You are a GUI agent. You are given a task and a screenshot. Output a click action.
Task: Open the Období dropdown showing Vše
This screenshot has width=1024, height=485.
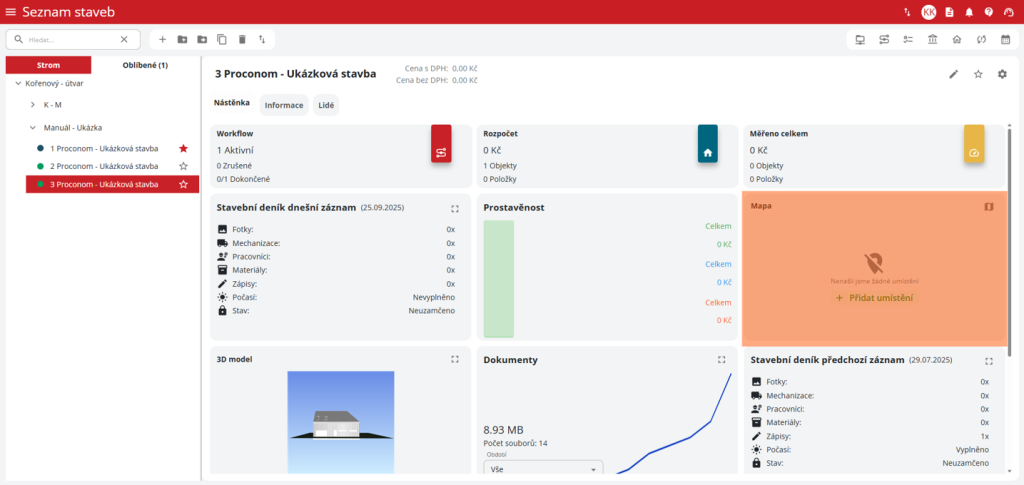pyautogui.click(x=541, y=468)
